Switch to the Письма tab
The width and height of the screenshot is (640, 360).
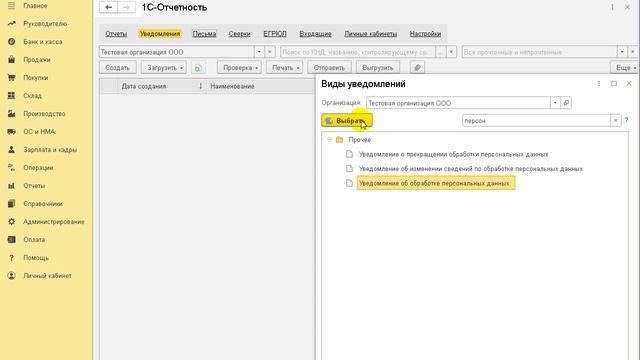(204, 34)
